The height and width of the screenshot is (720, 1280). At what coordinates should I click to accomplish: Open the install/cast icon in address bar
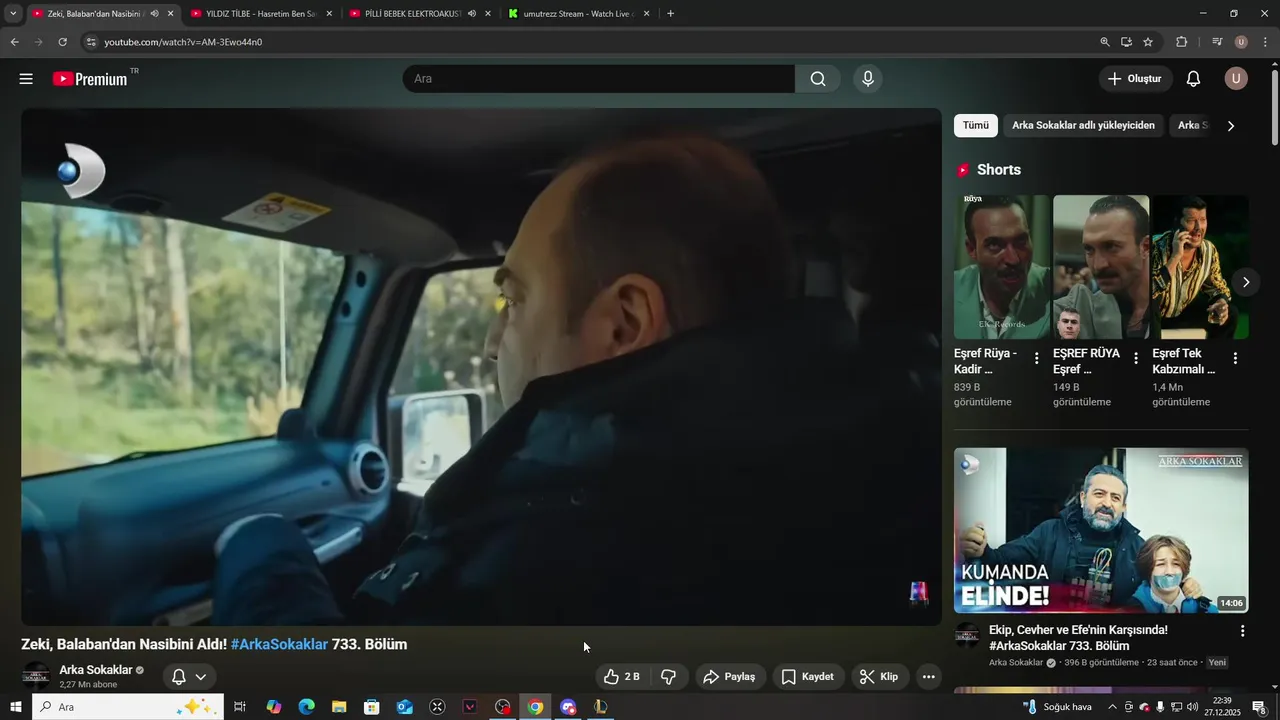click(1126, 42)
